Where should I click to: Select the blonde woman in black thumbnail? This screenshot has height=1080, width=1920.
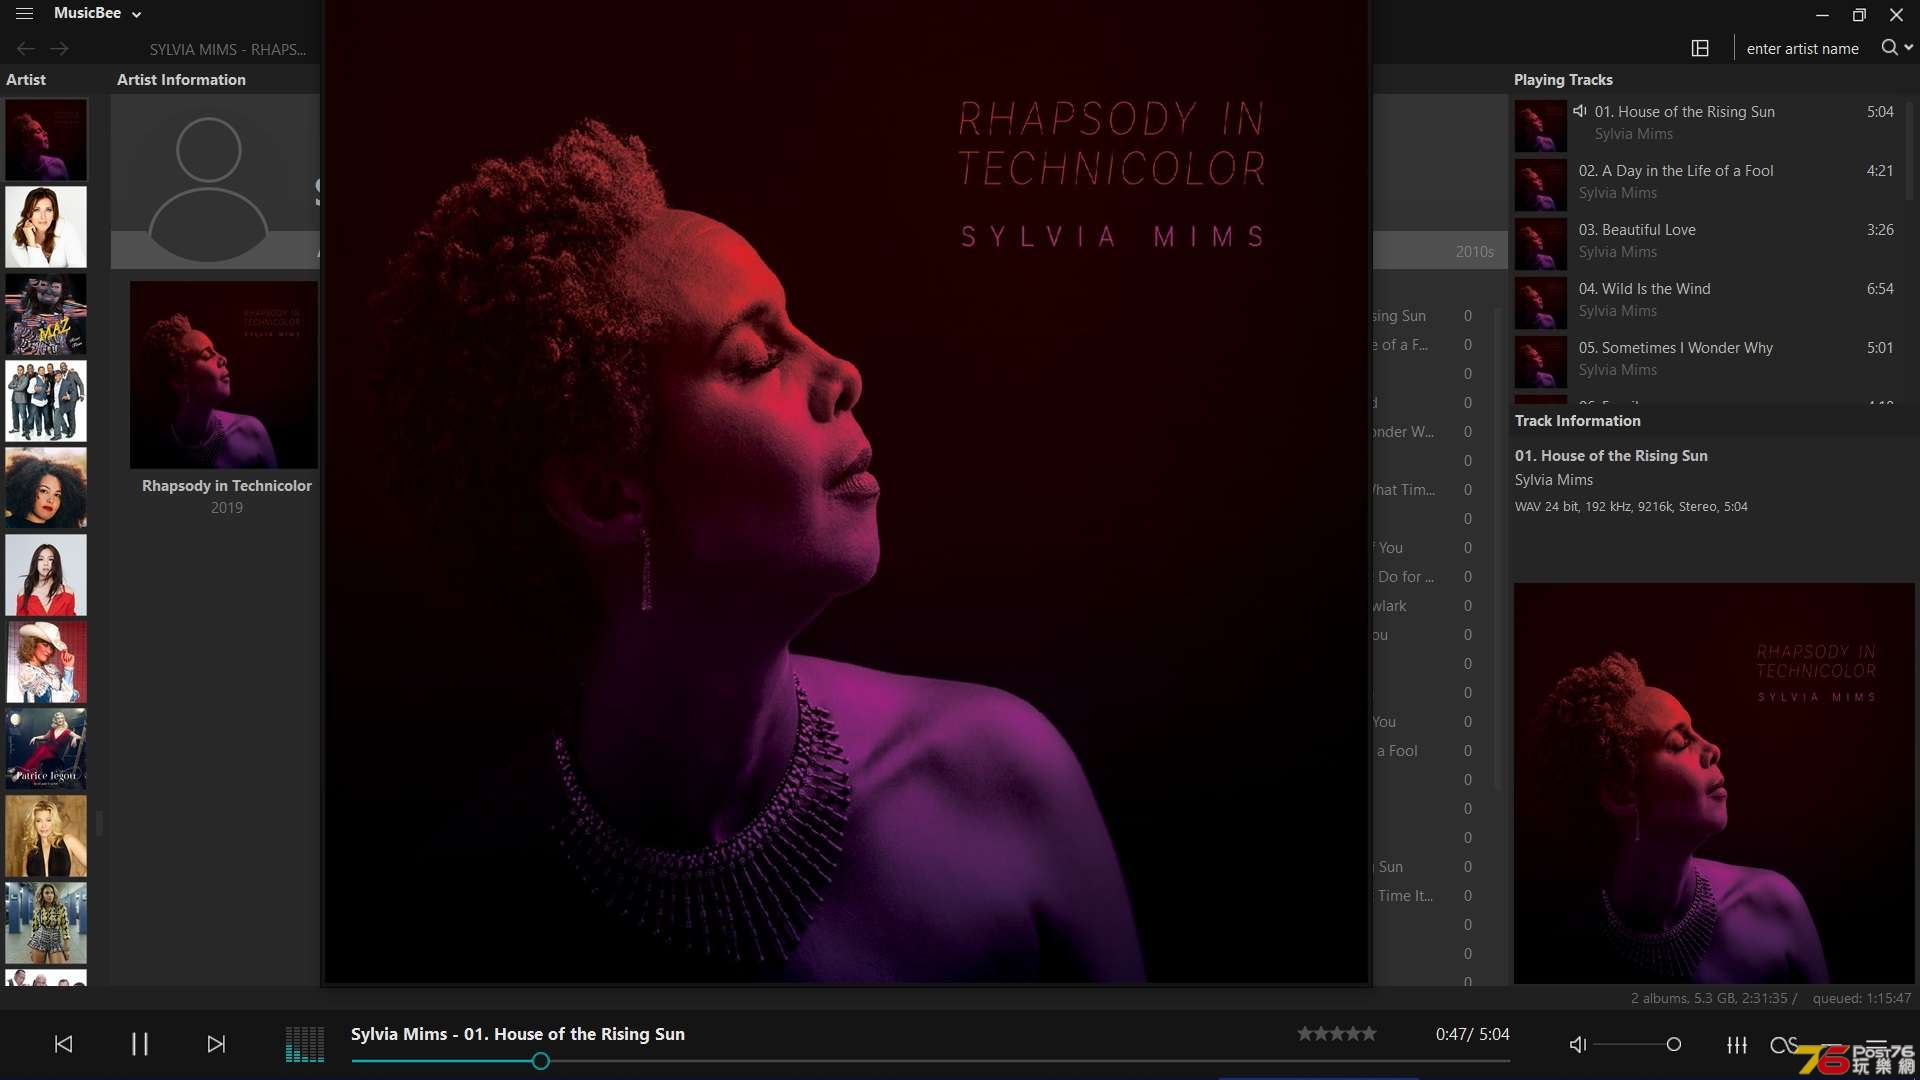tap(46, 836)
